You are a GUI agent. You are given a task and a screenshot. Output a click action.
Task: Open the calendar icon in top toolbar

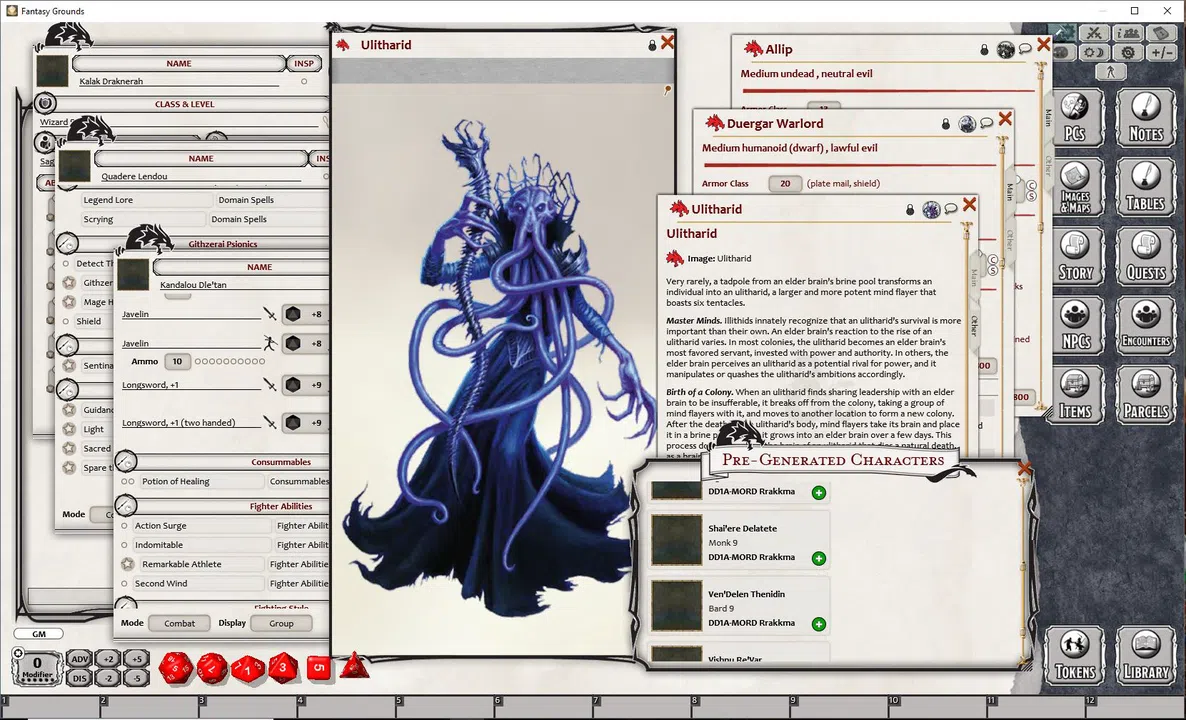pyautogui.click(x=1162, y=33)
